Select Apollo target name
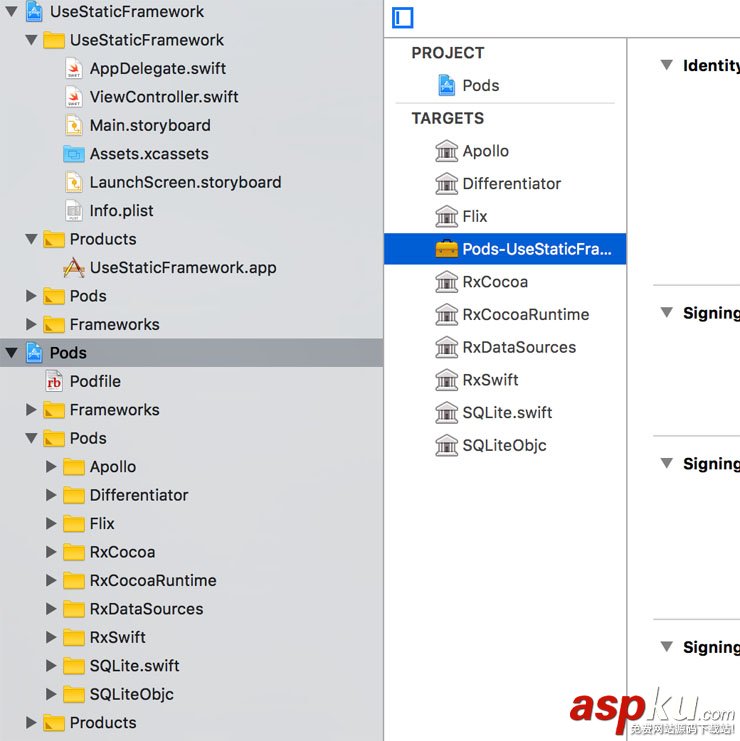Viewport: 740px width, 741px height. (485, 151)
